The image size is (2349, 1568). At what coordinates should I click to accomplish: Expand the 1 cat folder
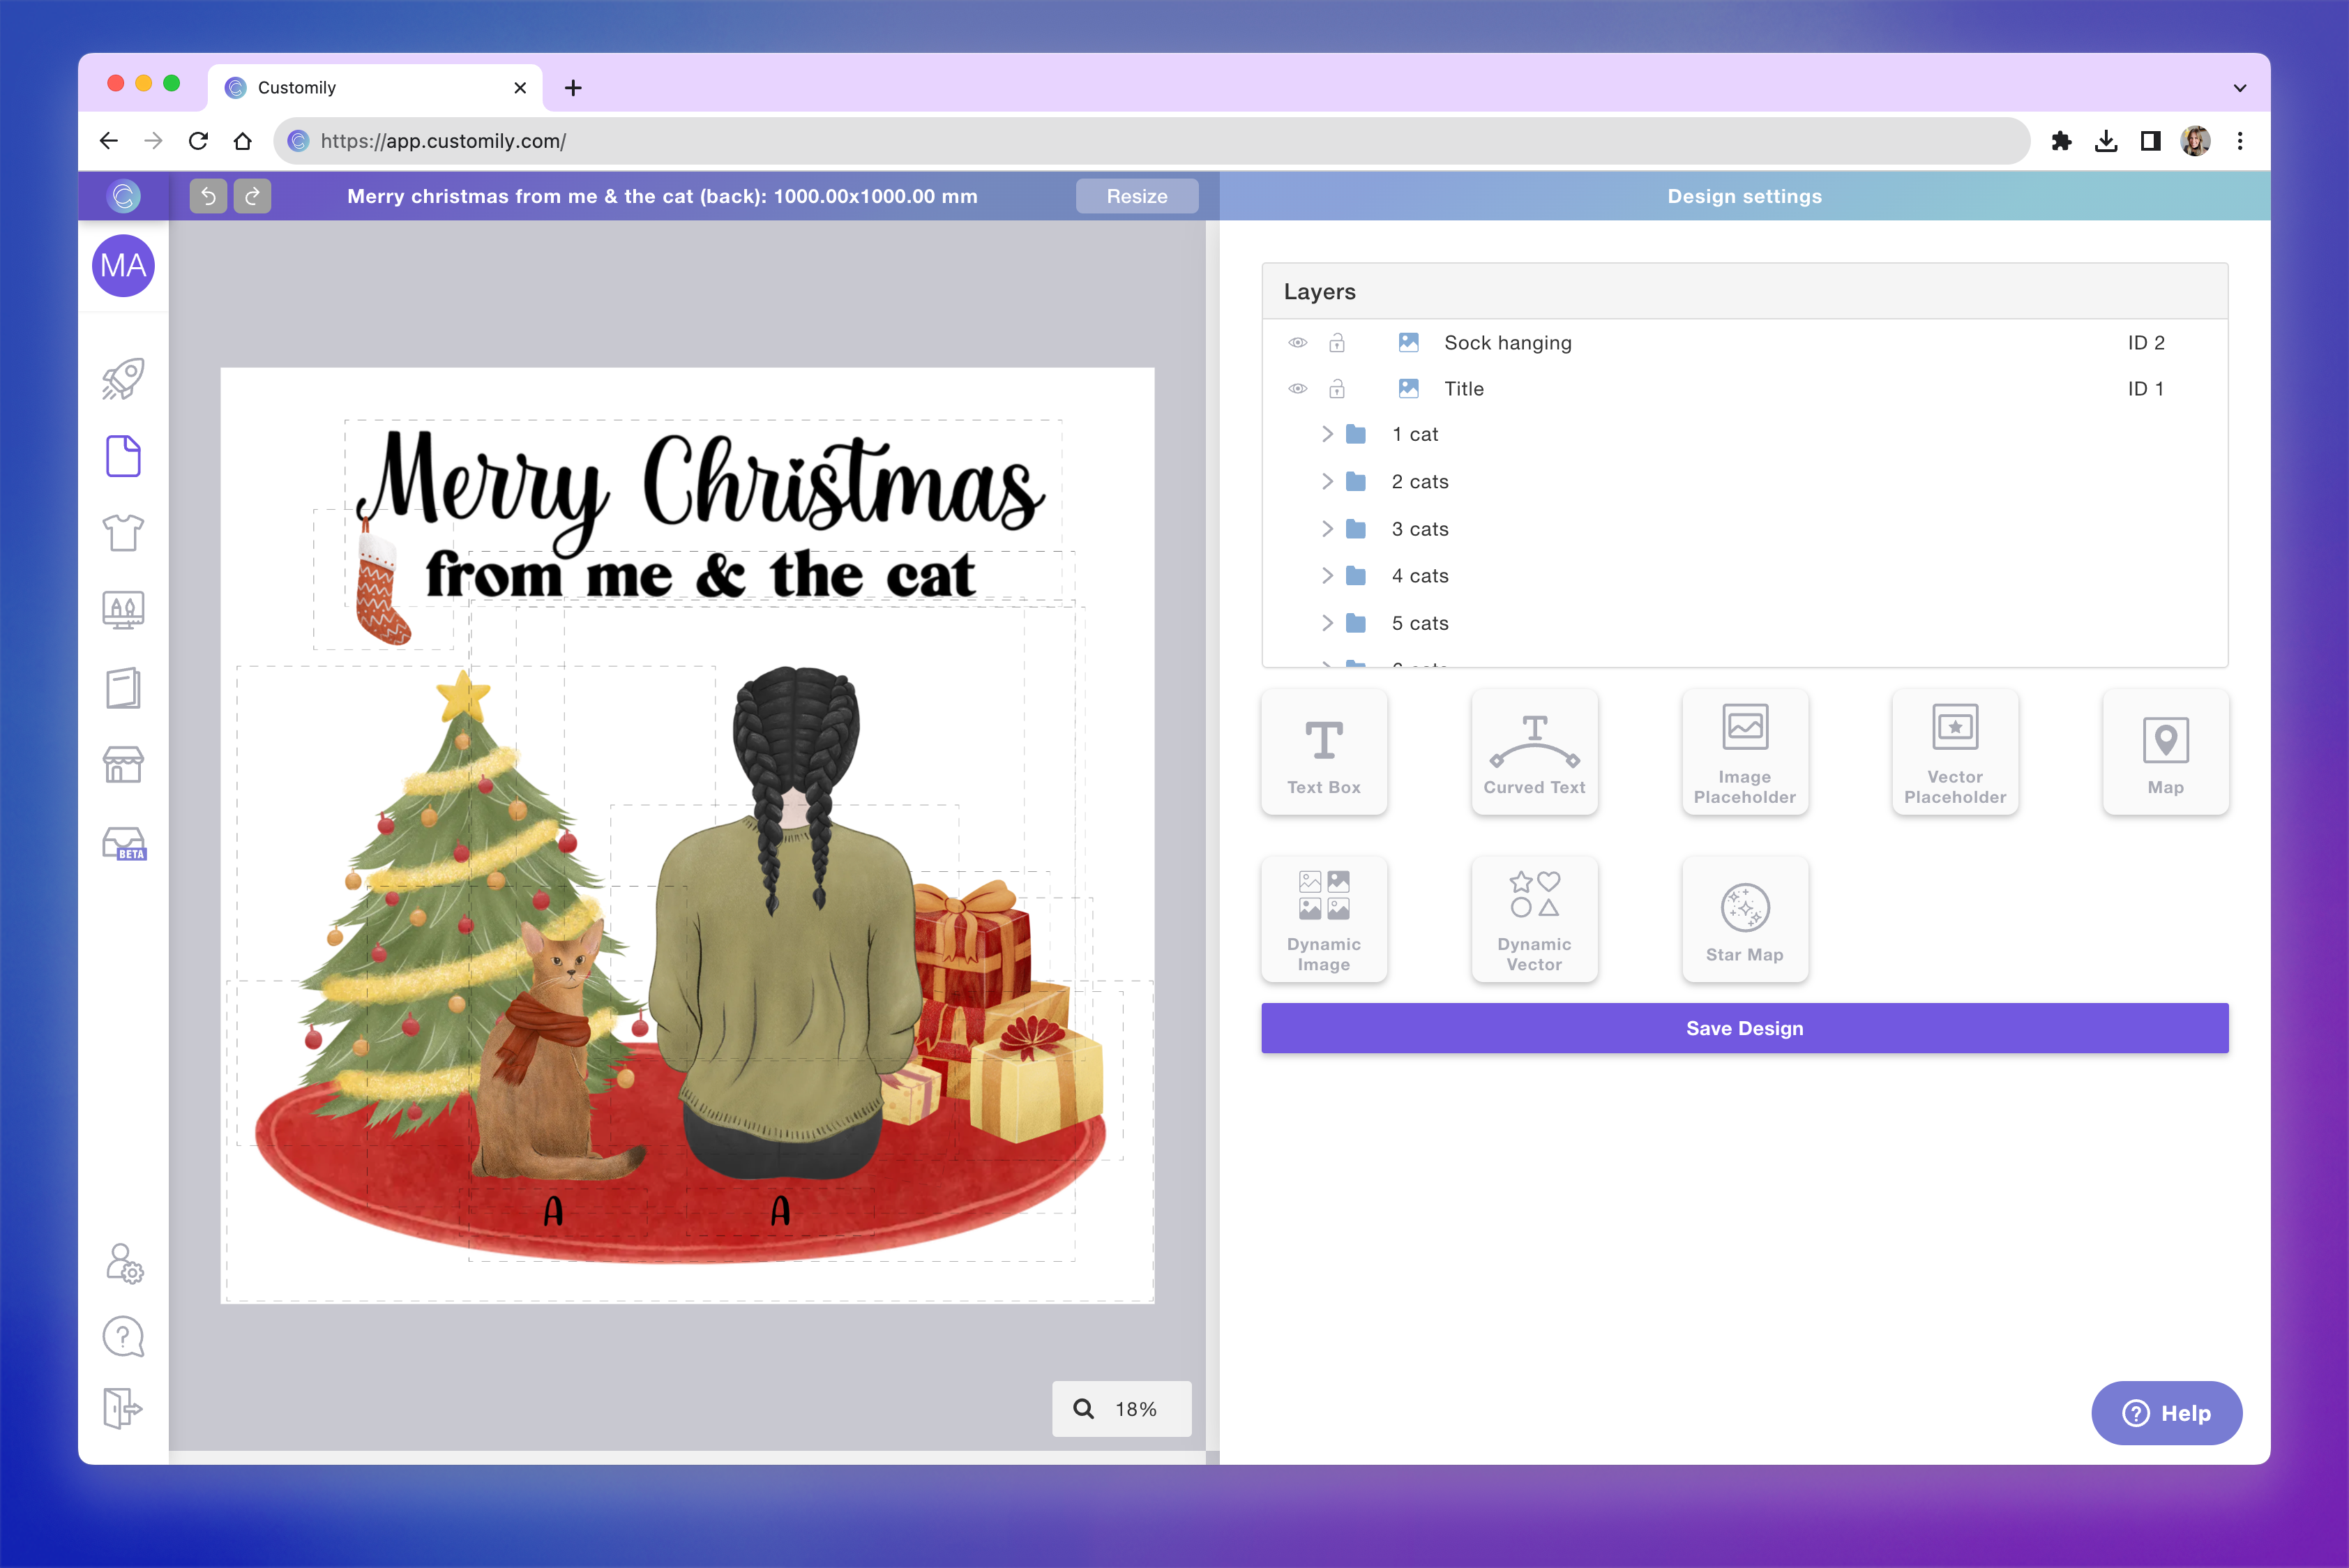point(1327,434)
